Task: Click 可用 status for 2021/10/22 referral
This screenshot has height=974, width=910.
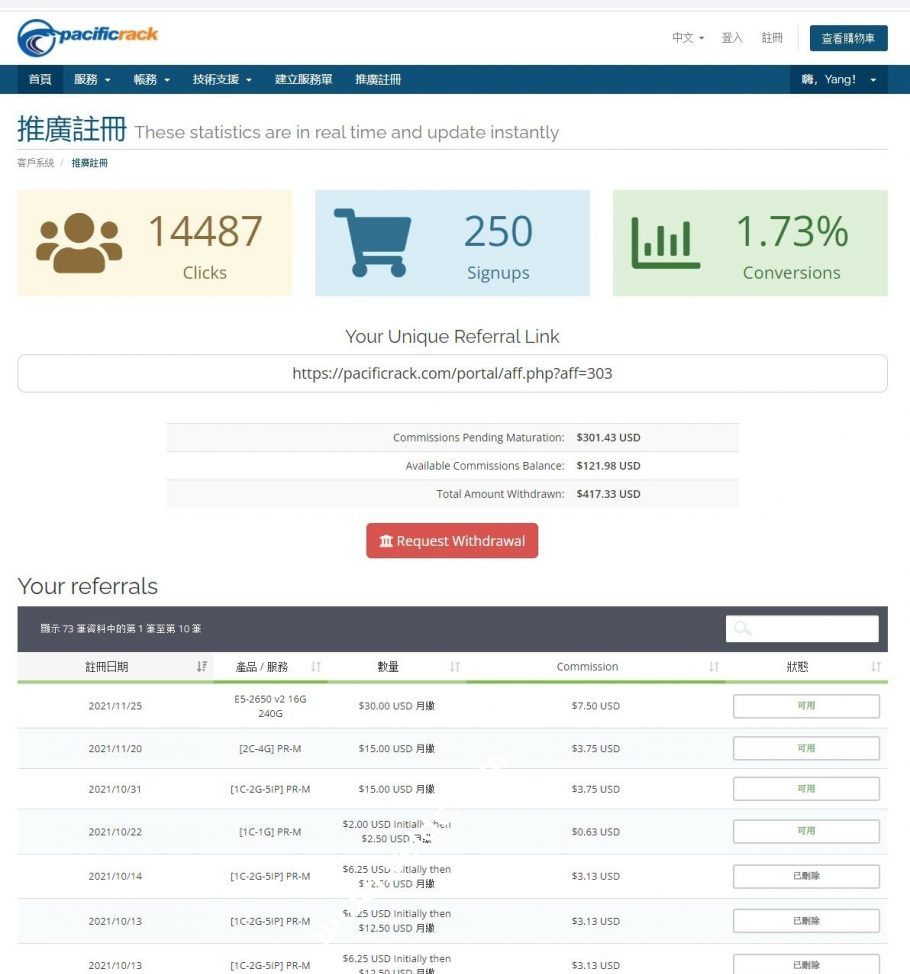Action: click(x=806, y=831)
